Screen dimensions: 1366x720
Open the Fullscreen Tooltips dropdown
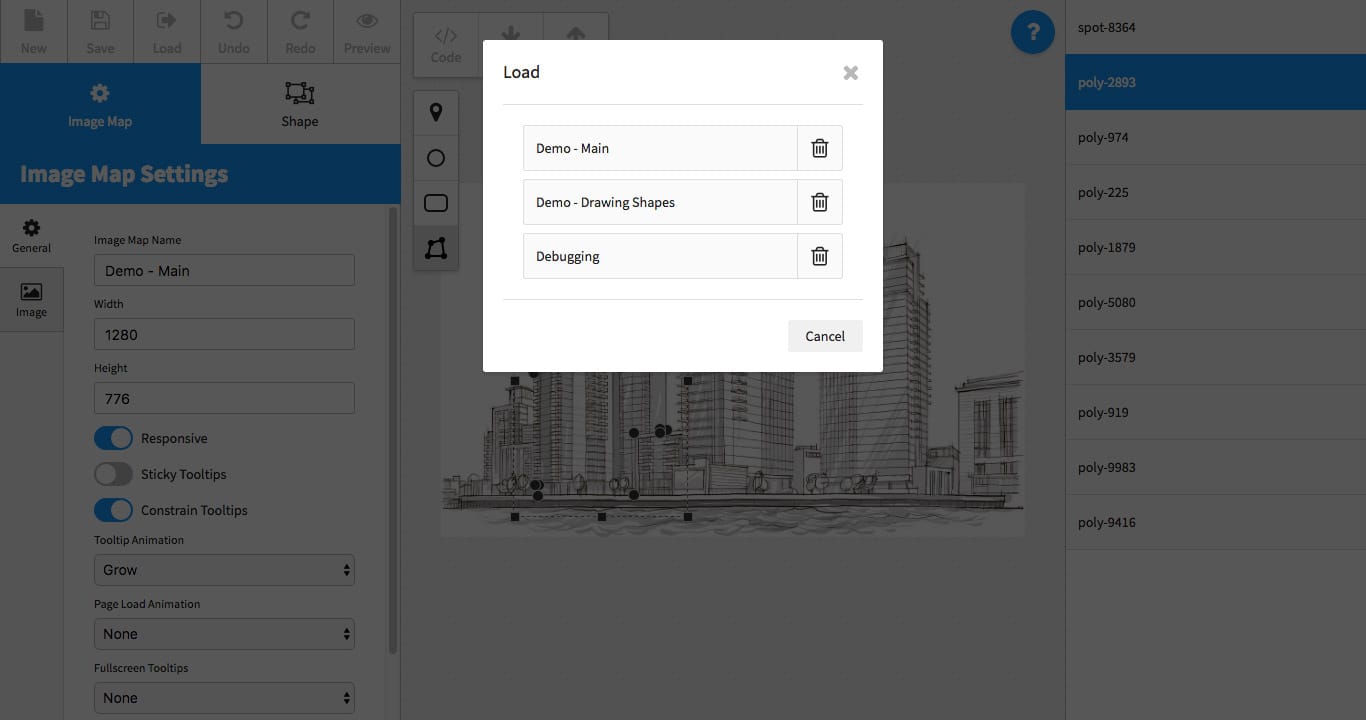[x=224, y=698]
